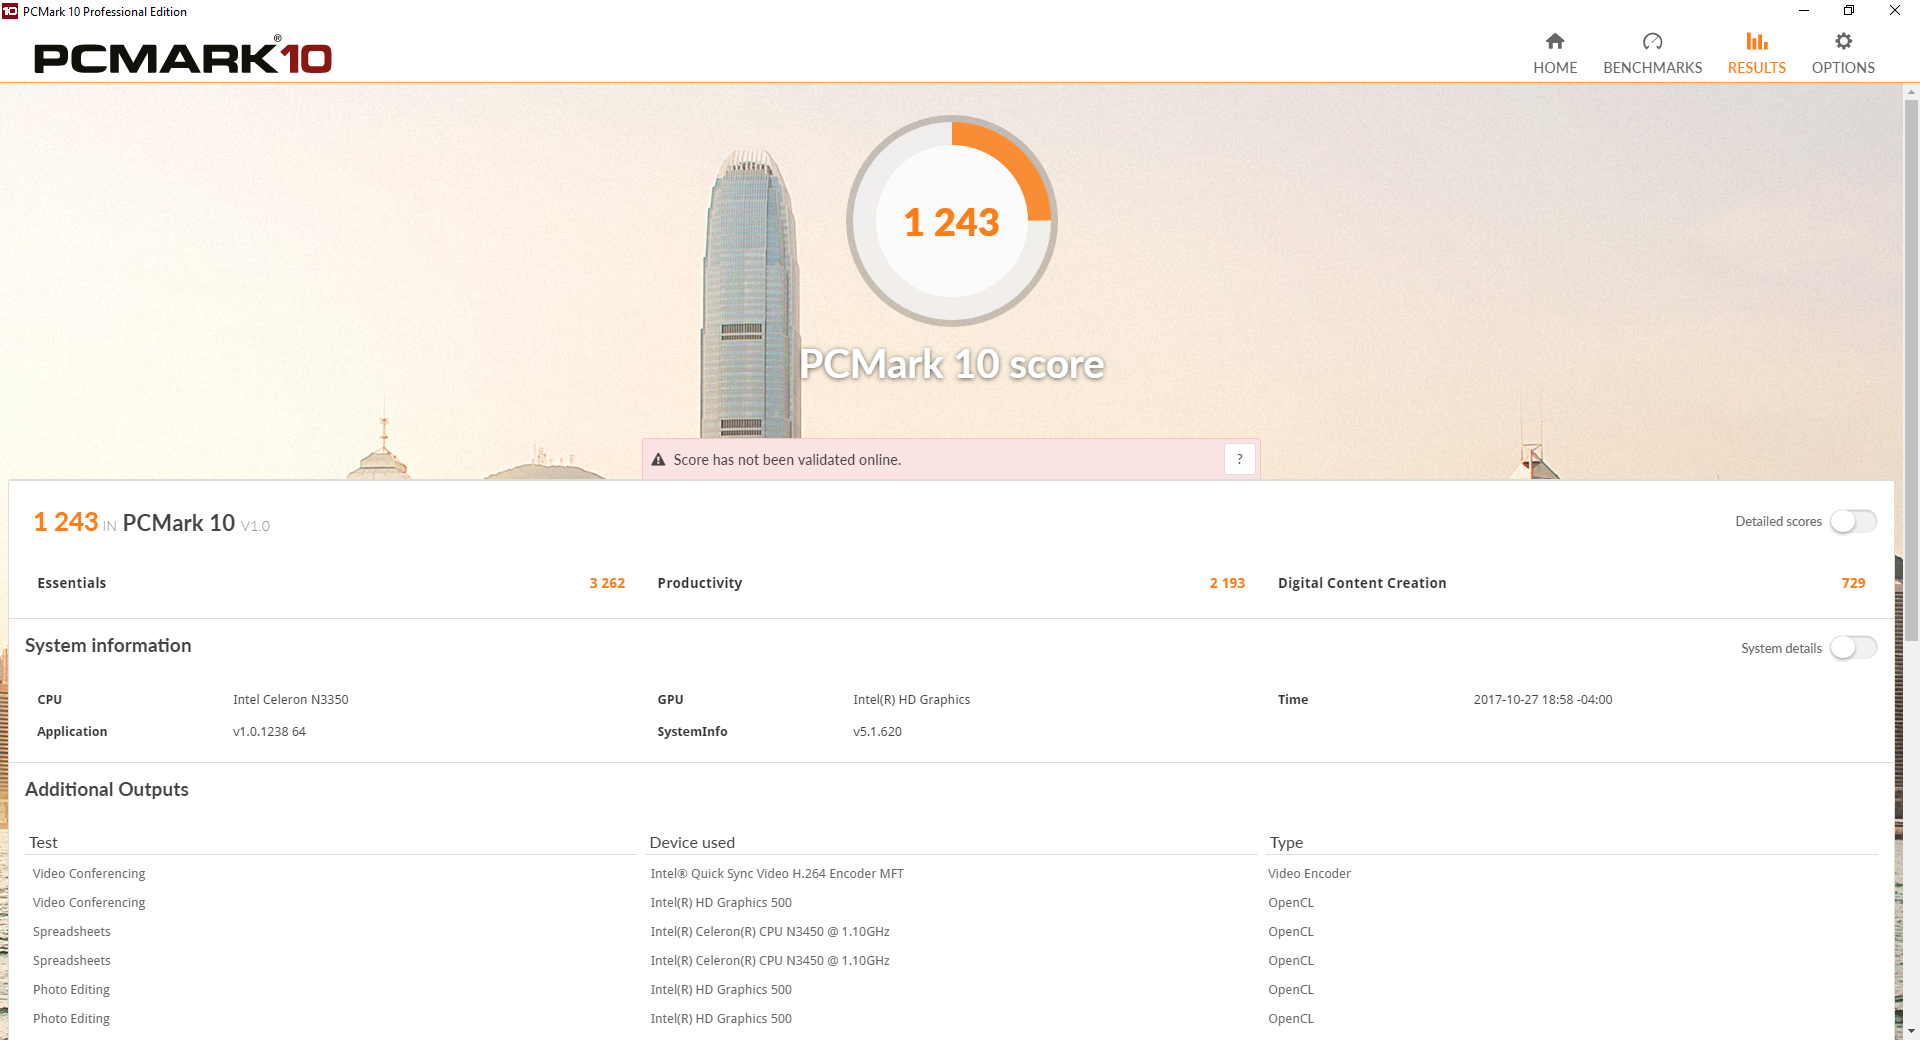
Task: Click the Test column header
Action: click(44, 843)
